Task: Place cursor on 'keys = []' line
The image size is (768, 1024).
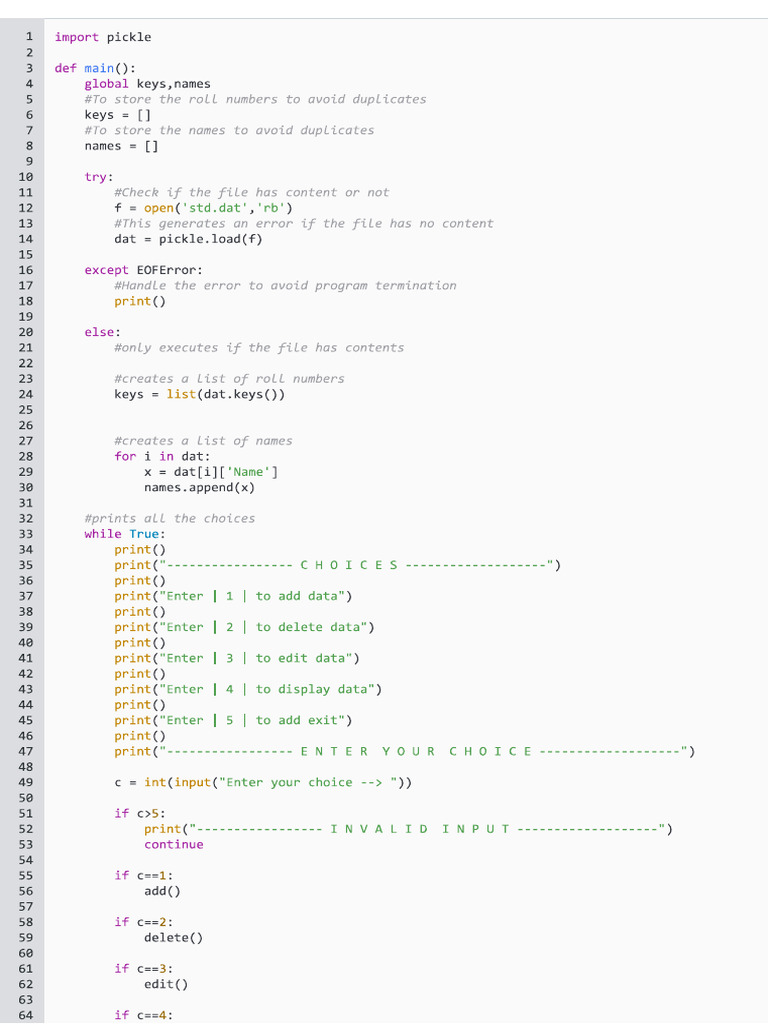Action: [118, 115]
